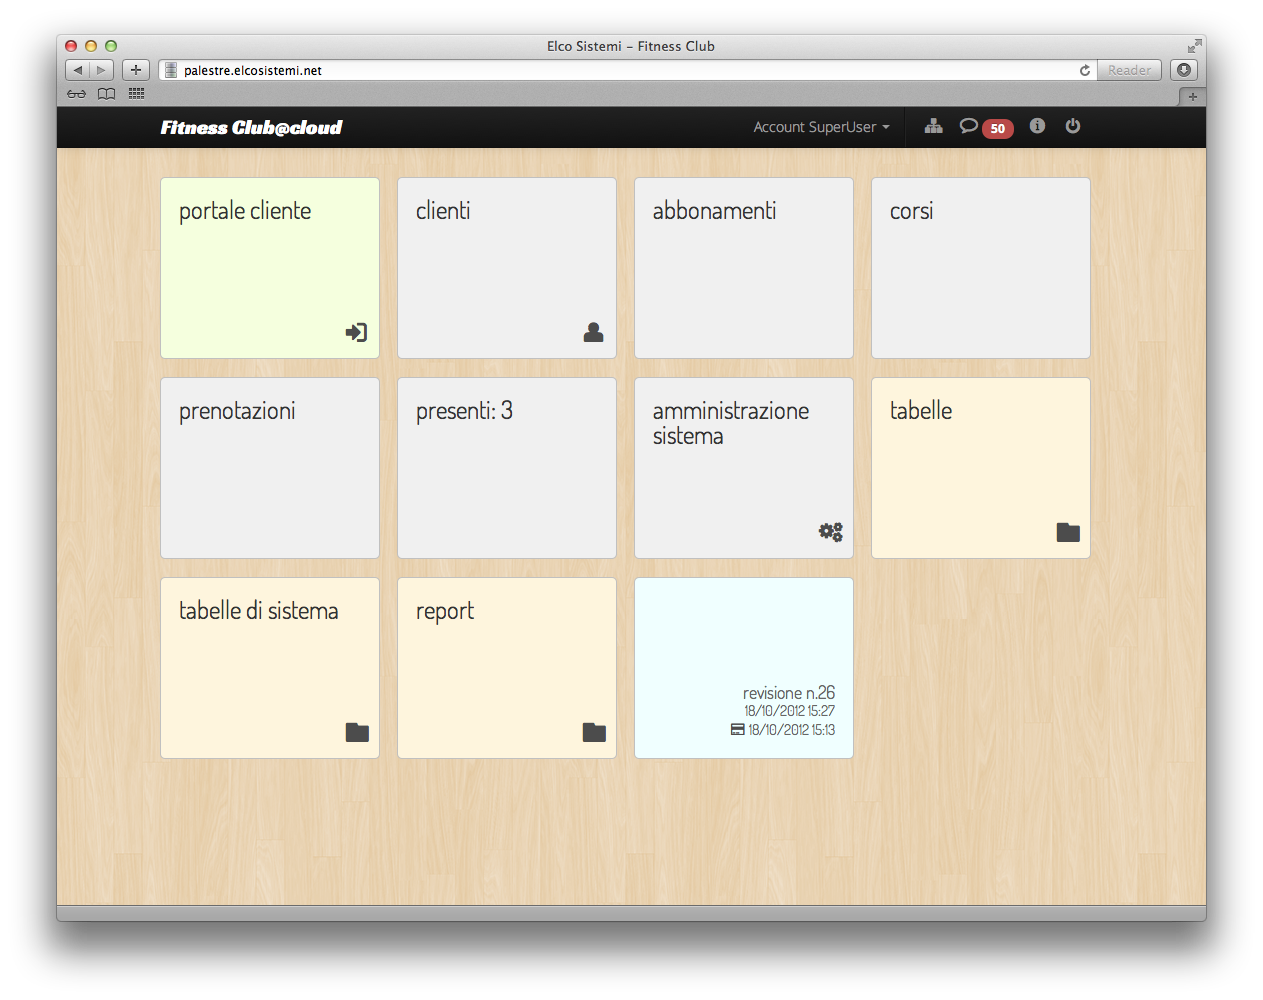Click Safari forward arrow button

pos(101,70)
